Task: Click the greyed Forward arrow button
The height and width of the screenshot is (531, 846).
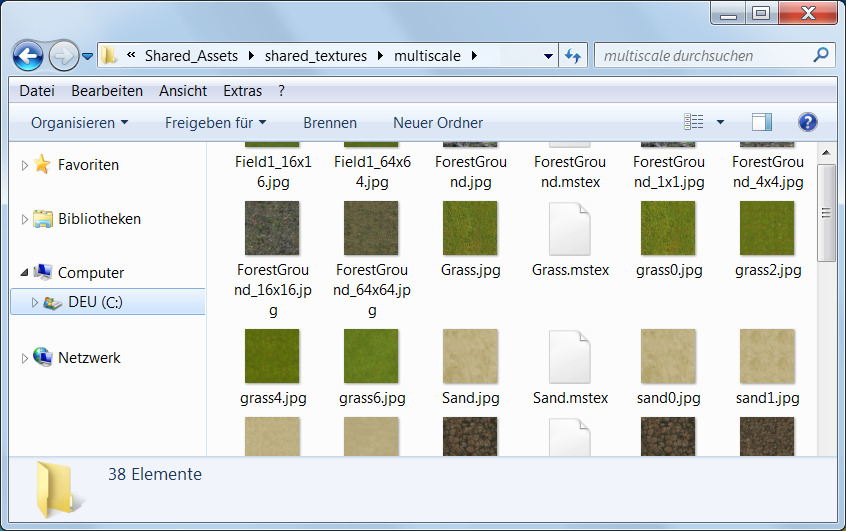Action: [x=64, y=55]
